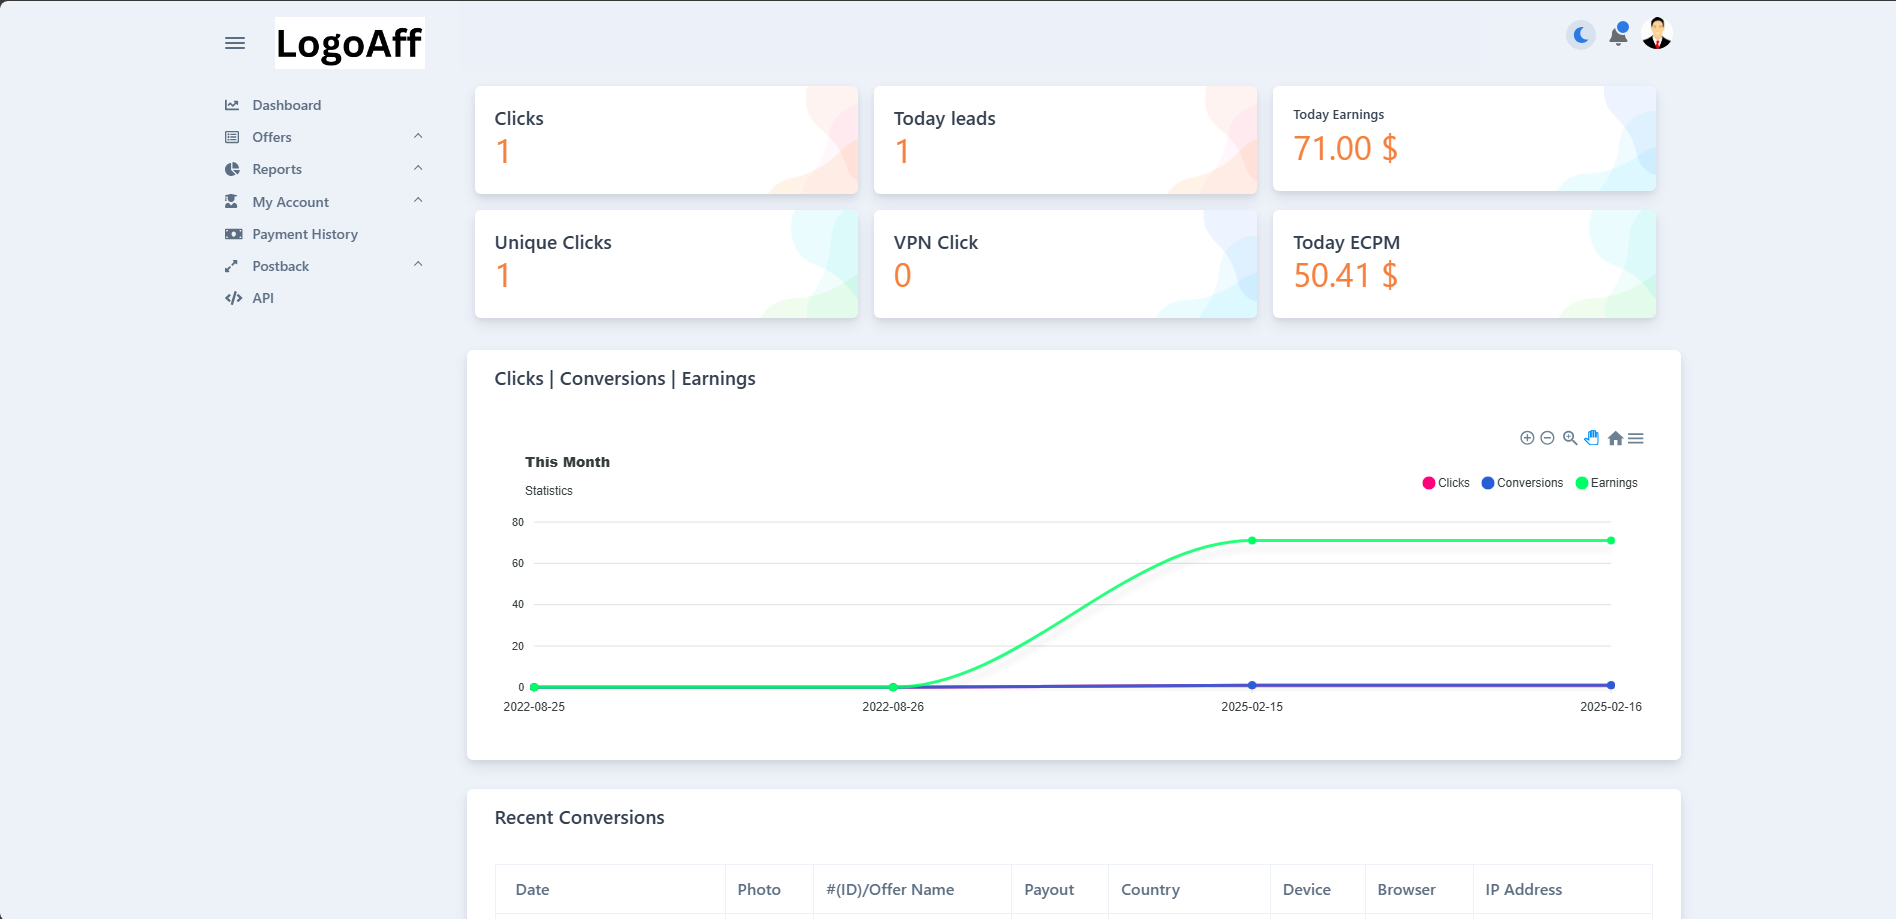Toggle dark mode moon icon
1896x919 pixels.
point(1580,35)
